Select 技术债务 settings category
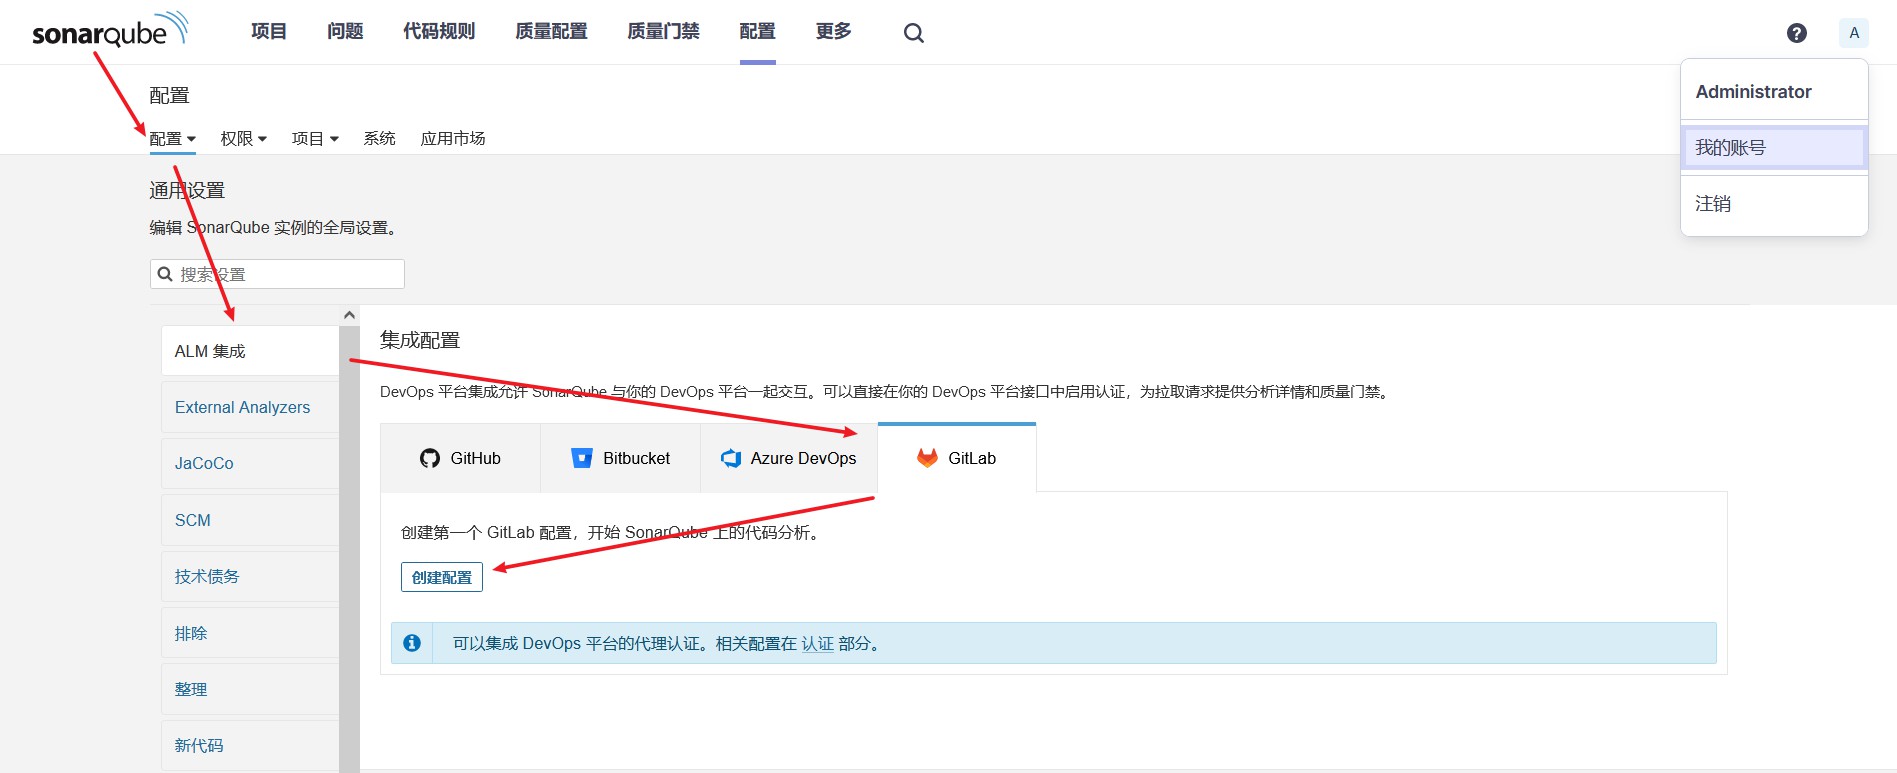Image resolution: width=1897 pixels, height=773 pixels. click(250, 576)
